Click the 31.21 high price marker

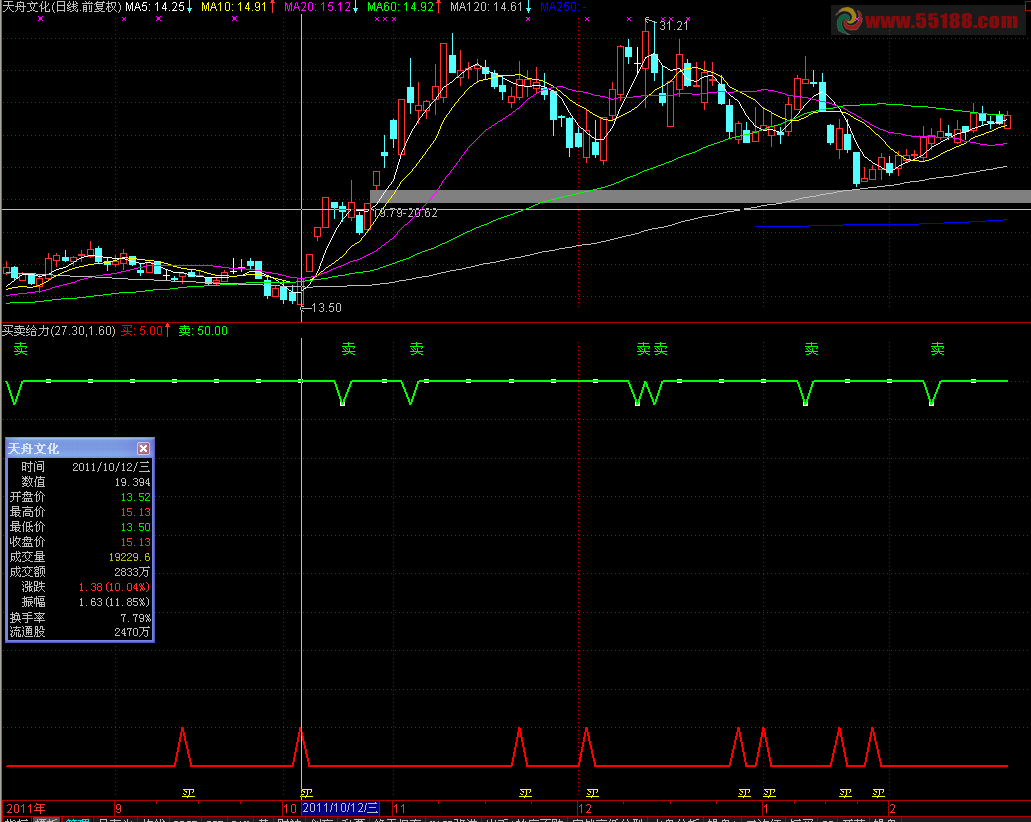click(673, 26)
